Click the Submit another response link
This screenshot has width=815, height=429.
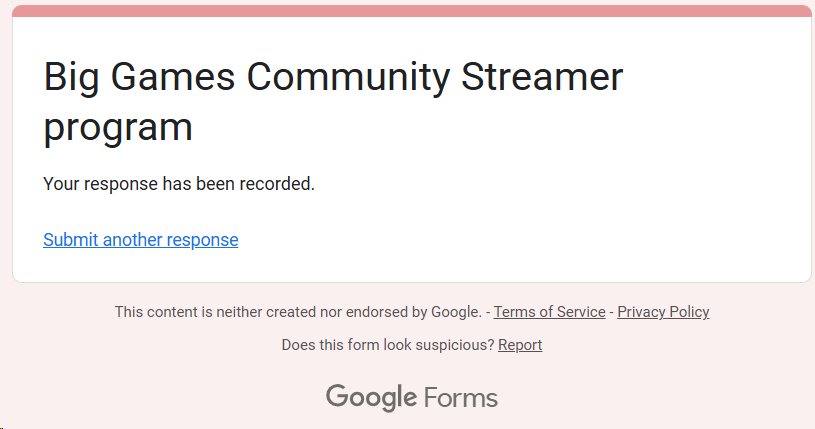point(140,240)
